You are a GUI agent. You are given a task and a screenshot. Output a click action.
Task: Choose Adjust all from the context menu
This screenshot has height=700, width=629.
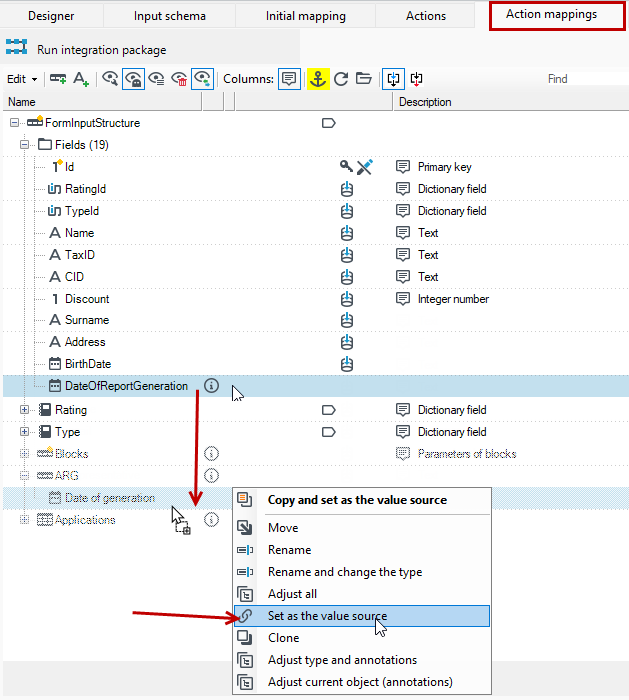click(x=362, y=594)
